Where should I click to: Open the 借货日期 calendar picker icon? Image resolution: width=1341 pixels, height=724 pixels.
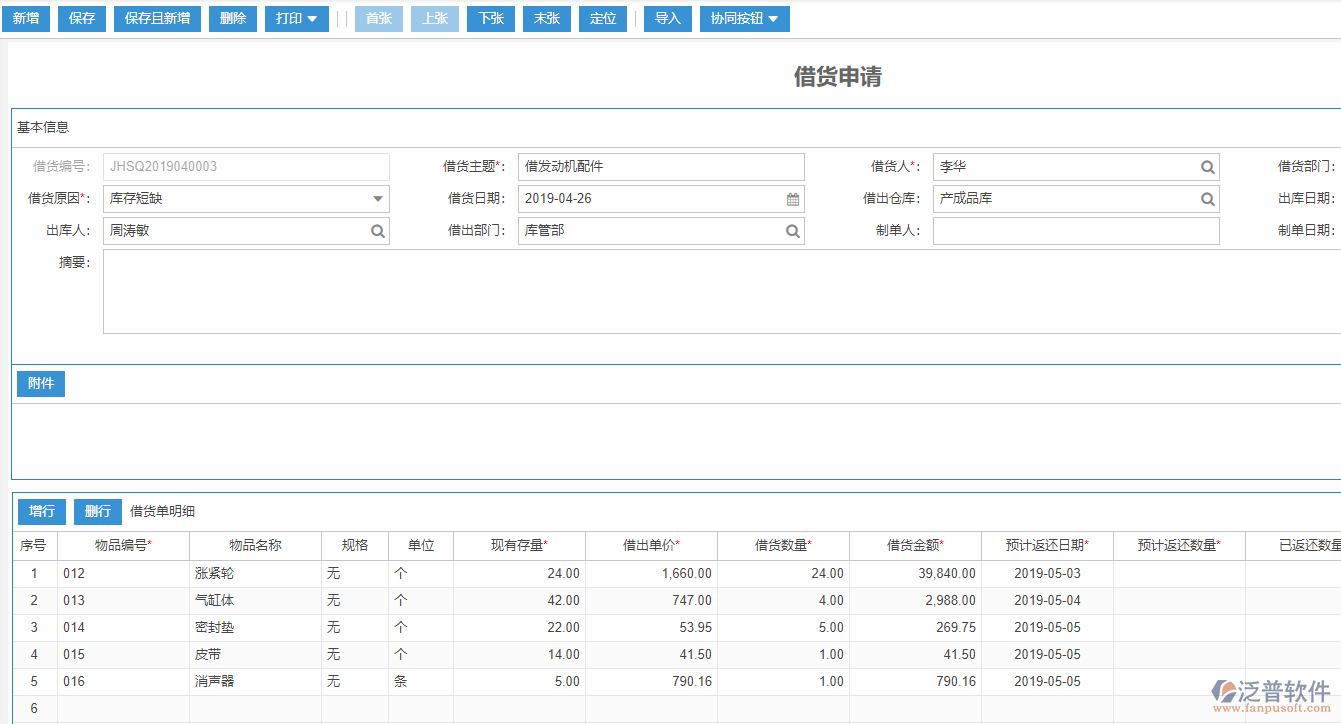pos(792,198)
